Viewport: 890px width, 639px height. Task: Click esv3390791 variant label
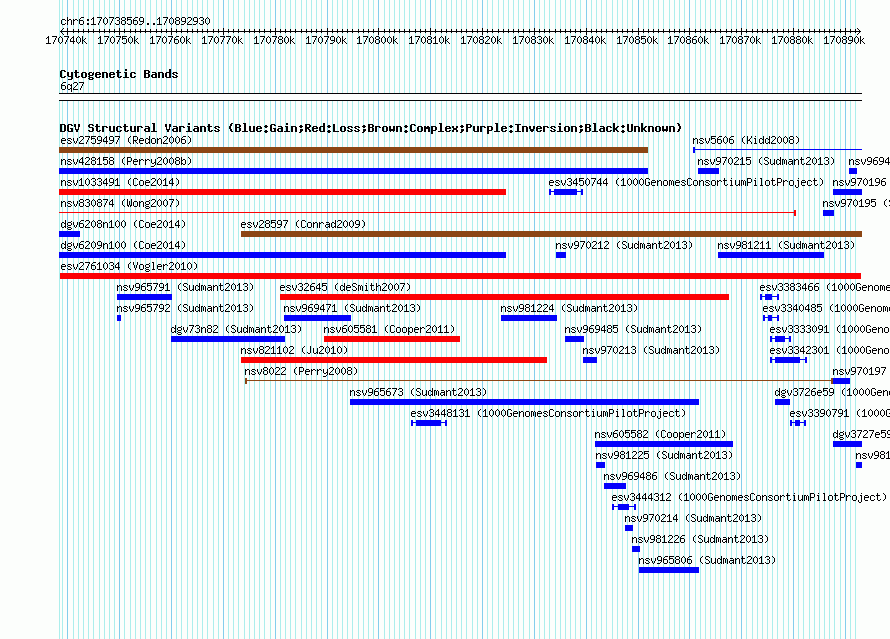pos(839,413)
